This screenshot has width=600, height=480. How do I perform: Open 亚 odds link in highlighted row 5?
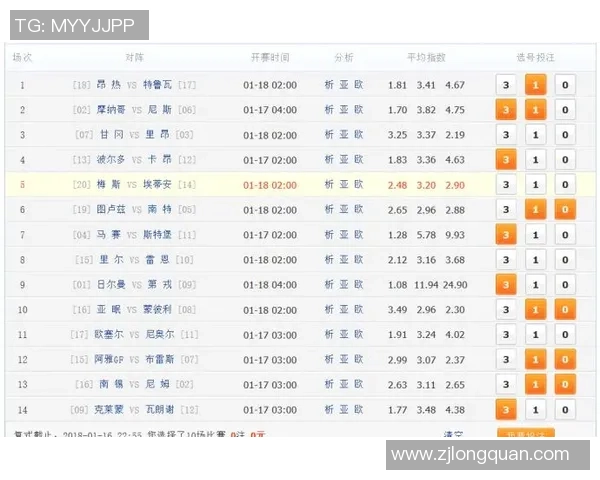(x=344, y=184)
